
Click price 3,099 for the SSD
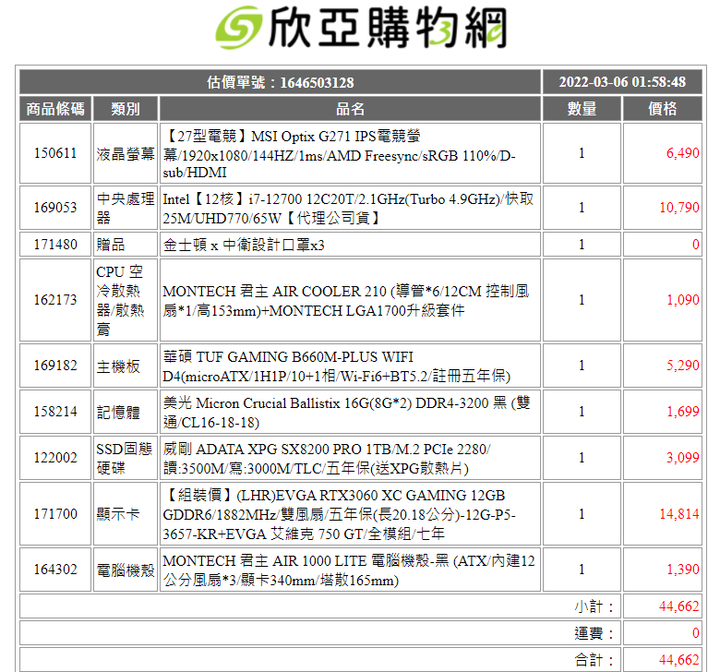682,458
